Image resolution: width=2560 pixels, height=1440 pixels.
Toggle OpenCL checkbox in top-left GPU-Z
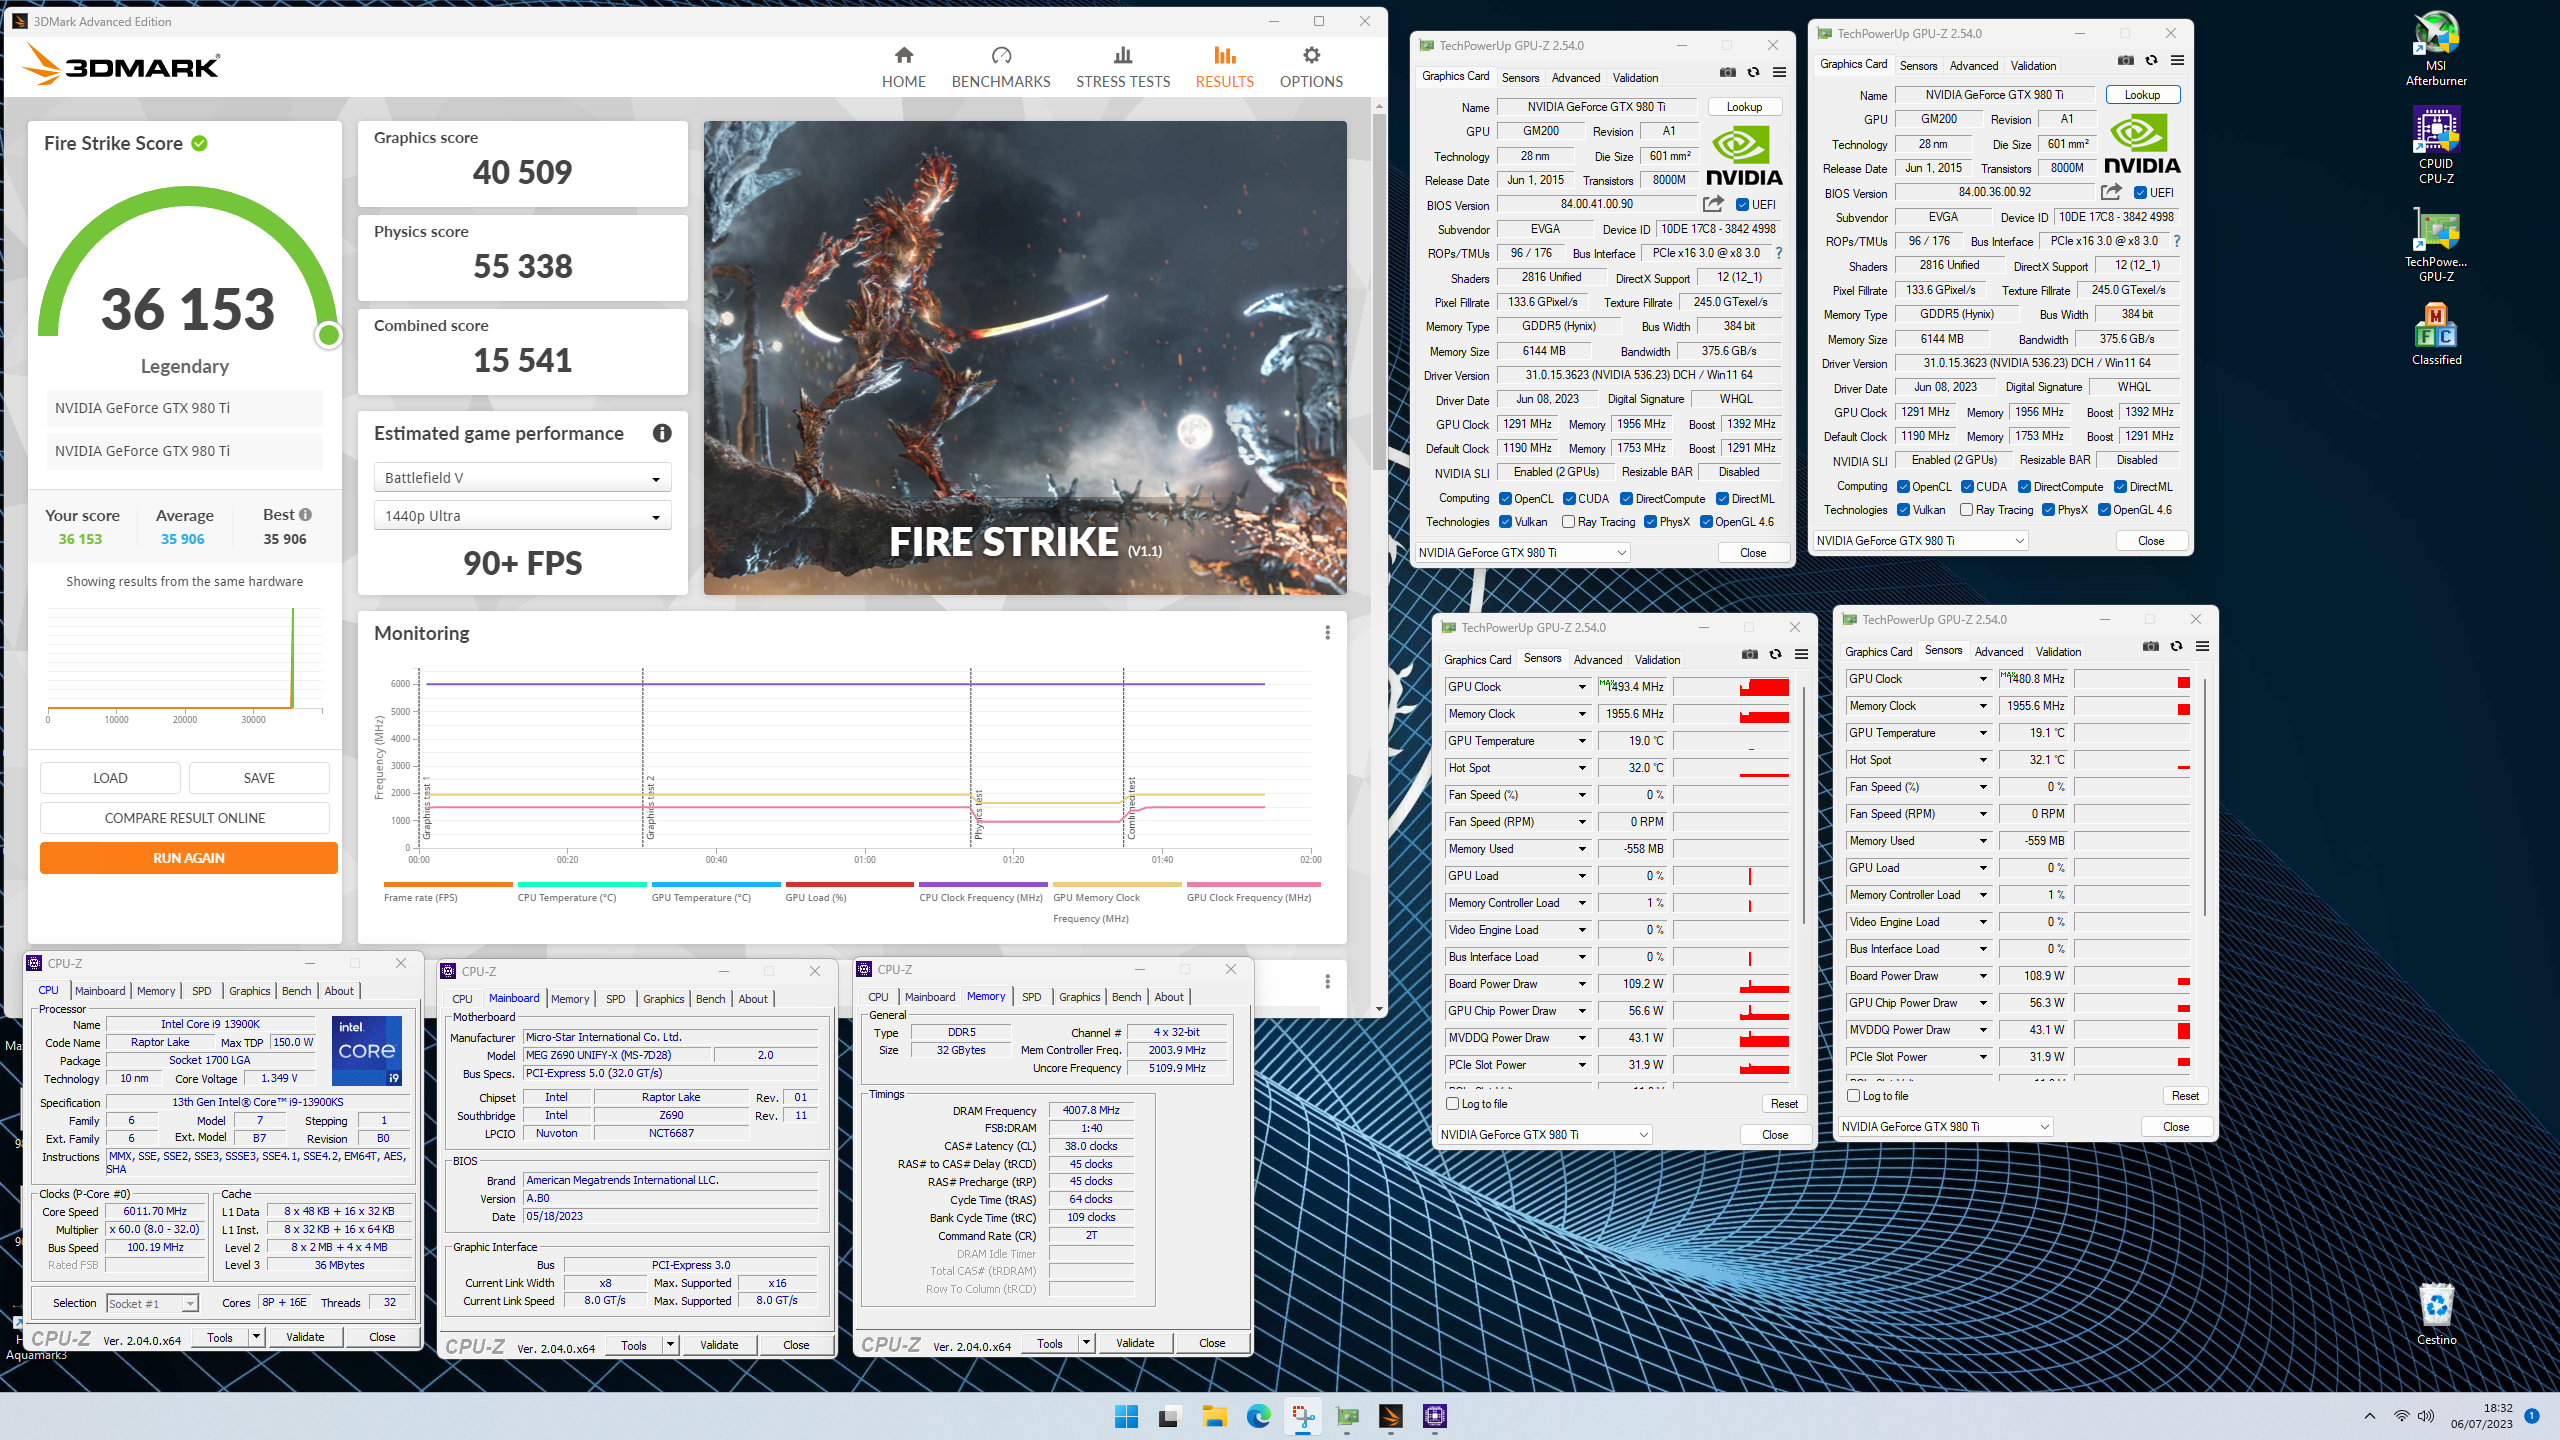tap(1505, 499)
